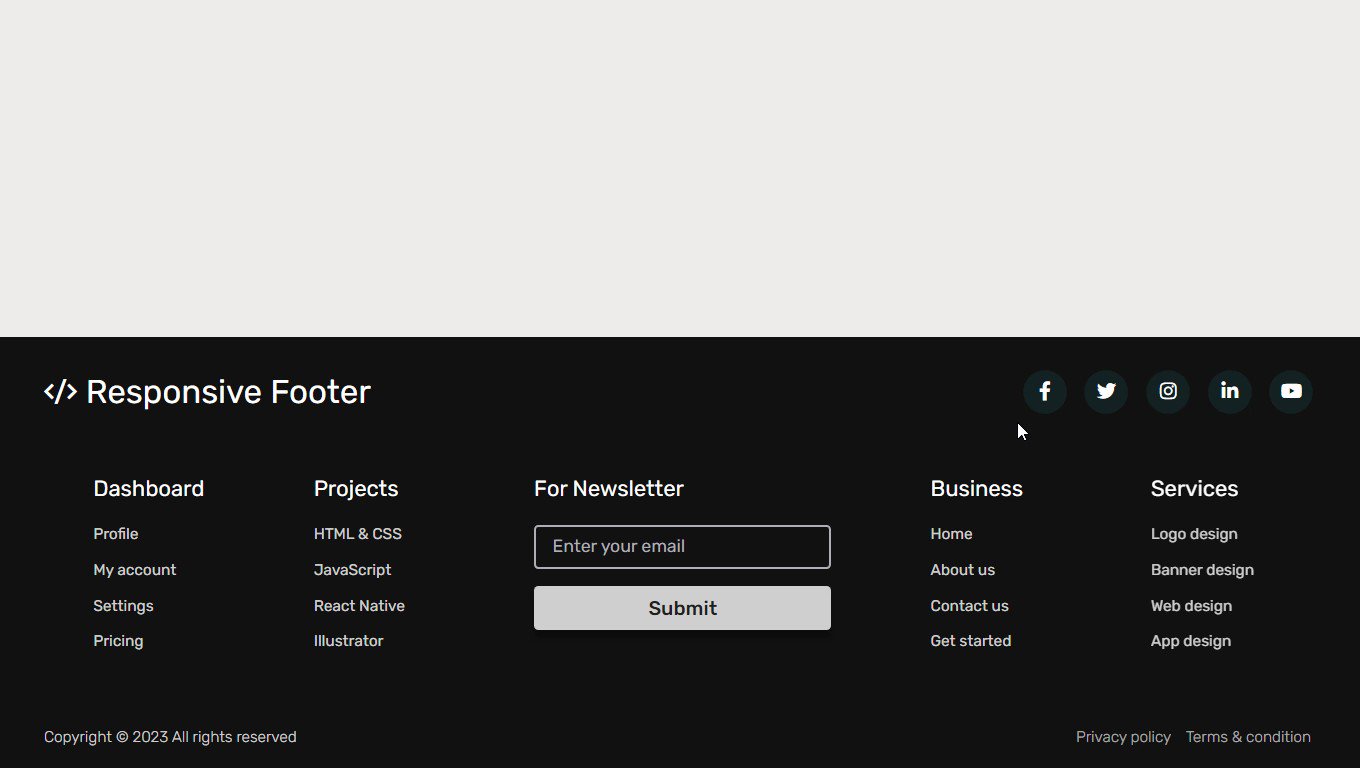Viewport: 1360px width, 768px height.
Task: Go to Home under Business
Action: pyautogui.click(x=951, y=534)
